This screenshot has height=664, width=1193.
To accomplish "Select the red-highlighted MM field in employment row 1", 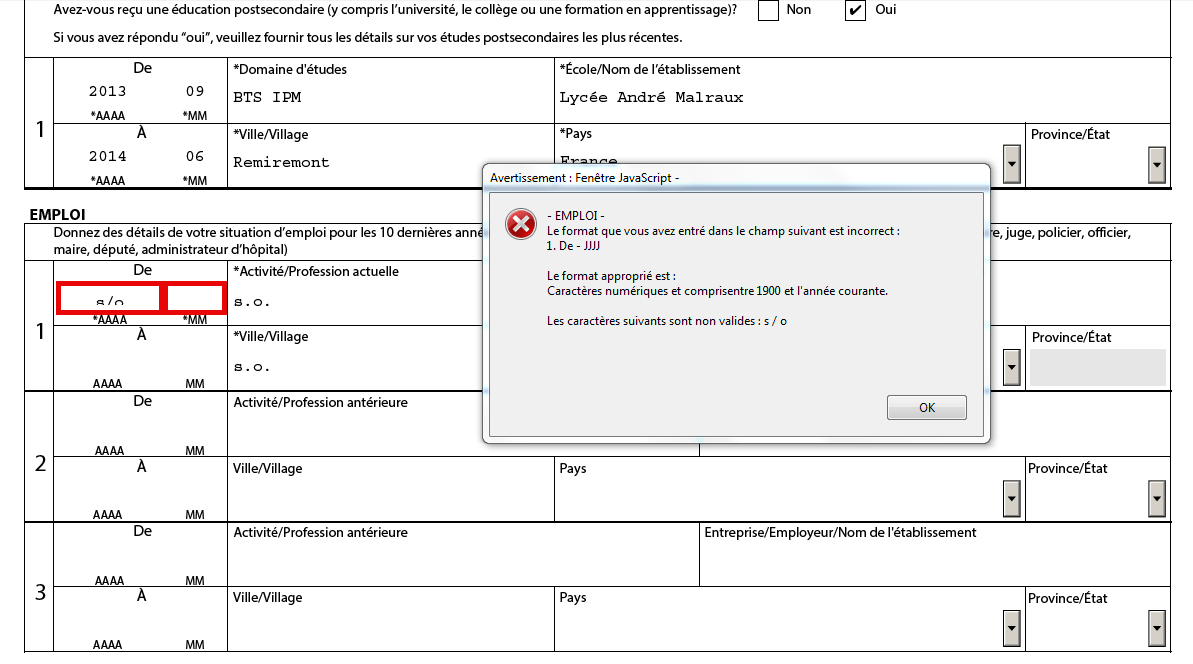I will (195, 299).
